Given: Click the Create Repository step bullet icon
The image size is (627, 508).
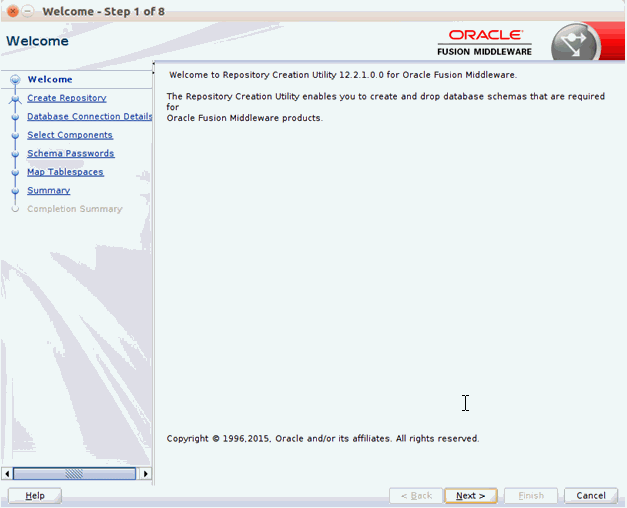Looking at the screenshot, I should (15, 98).
